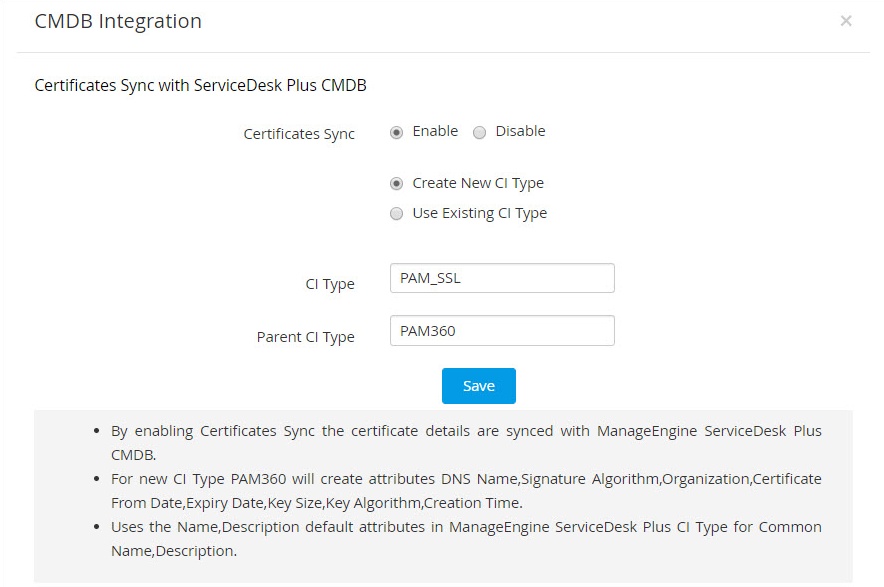Screen dimensions: 884x587
Task: Click the CI Type field containing PAM_SSL
Action: 502,278
